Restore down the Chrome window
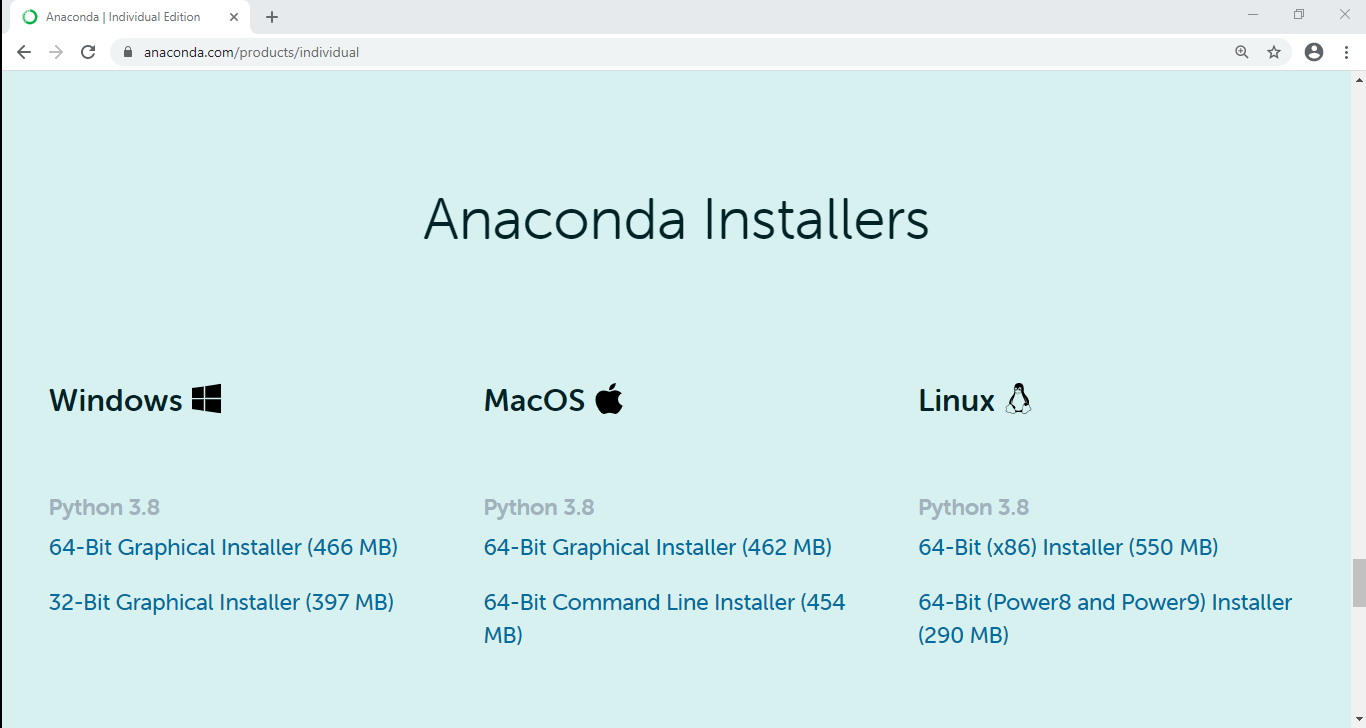 click(x=1299, y=14)
